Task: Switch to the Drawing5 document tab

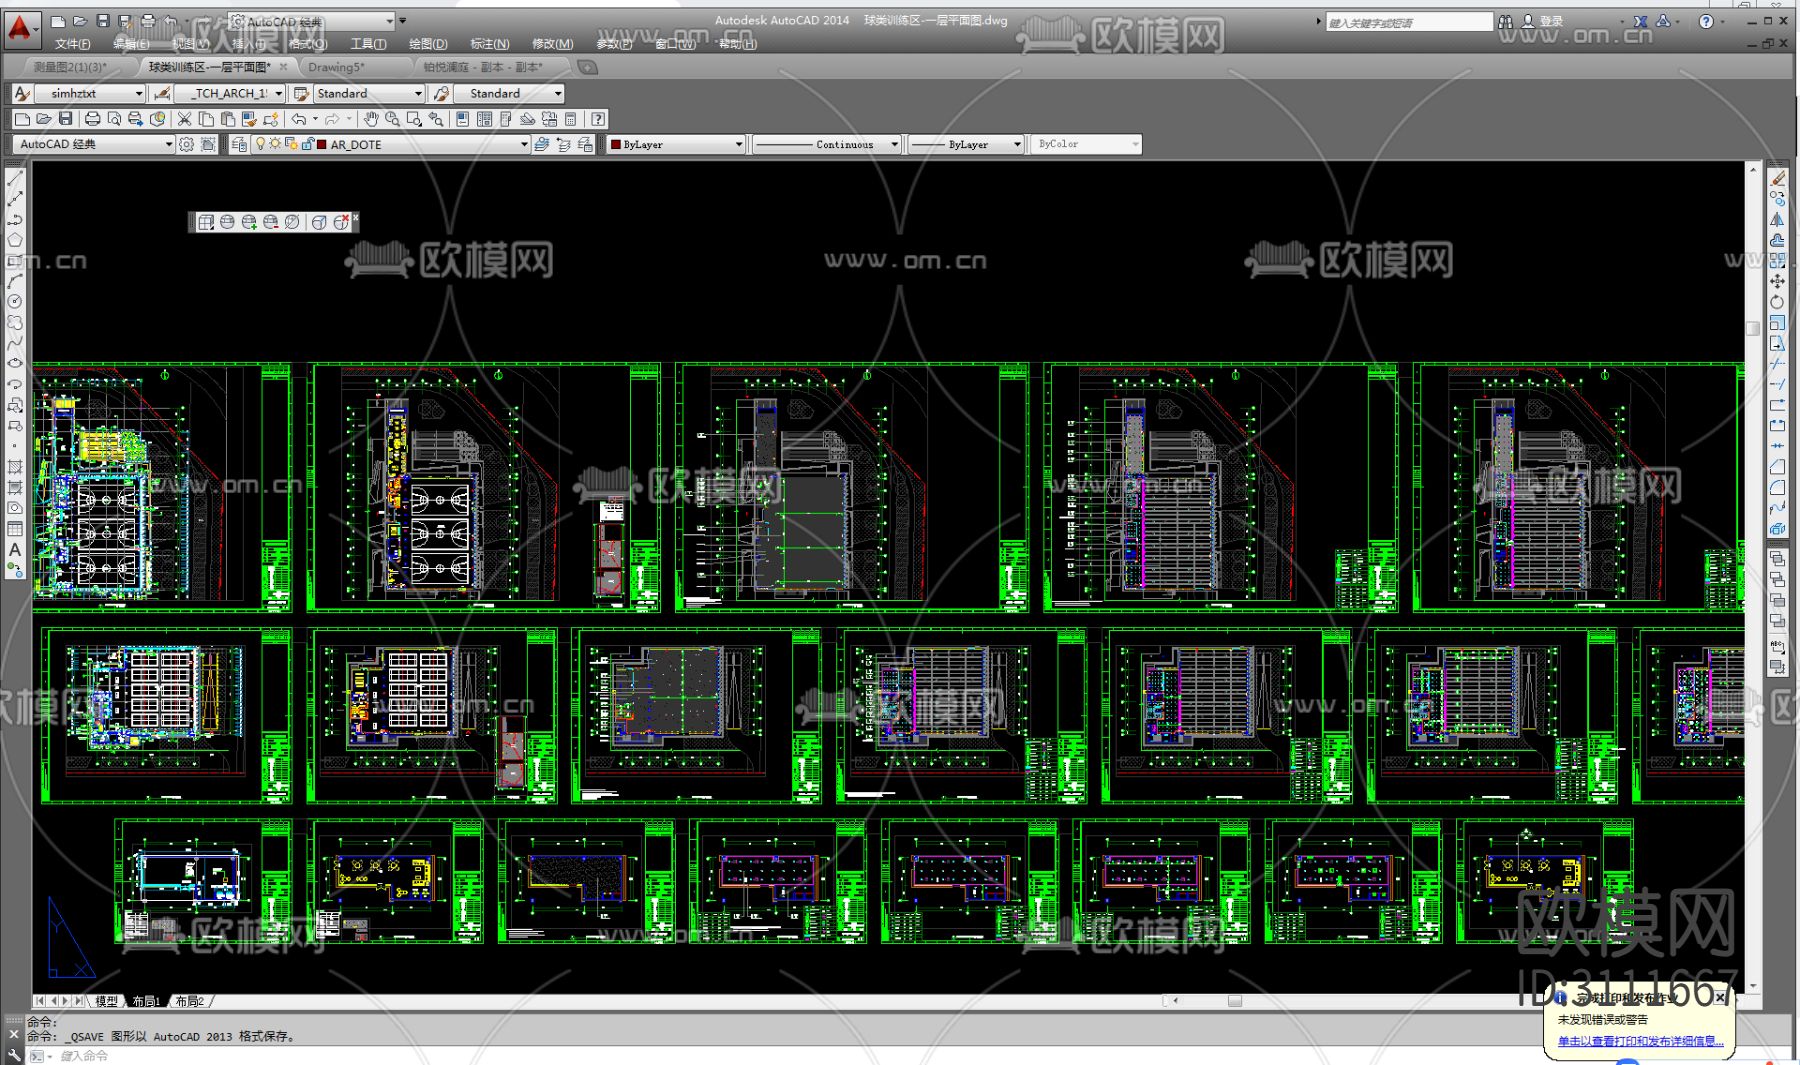Action: (336, 67)
